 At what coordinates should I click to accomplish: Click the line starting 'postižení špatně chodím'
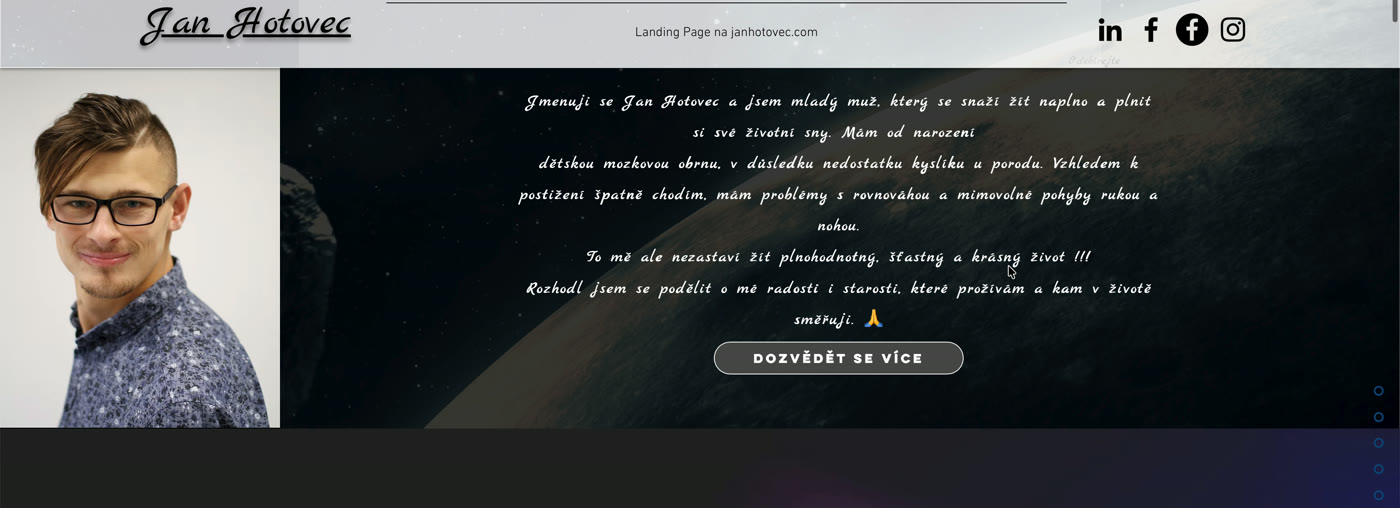tap(838, 195)
